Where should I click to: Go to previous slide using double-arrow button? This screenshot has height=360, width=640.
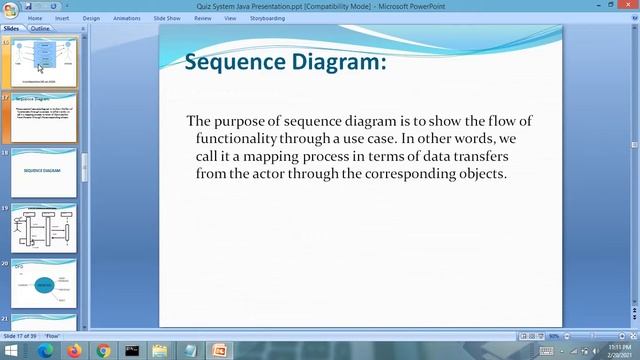click(634, 310)
